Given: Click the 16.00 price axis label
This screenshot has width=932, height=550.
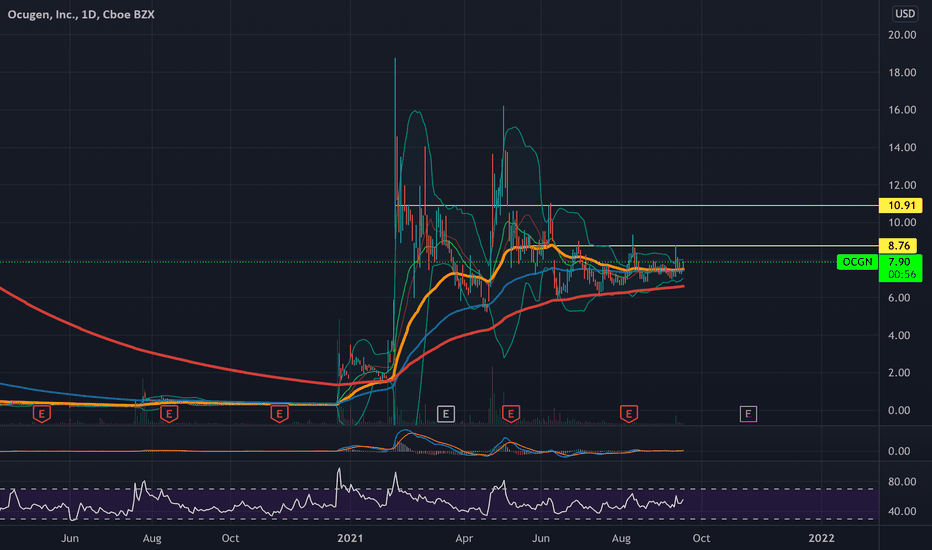Looking at the screenshot, I should (x=902, y=110).
